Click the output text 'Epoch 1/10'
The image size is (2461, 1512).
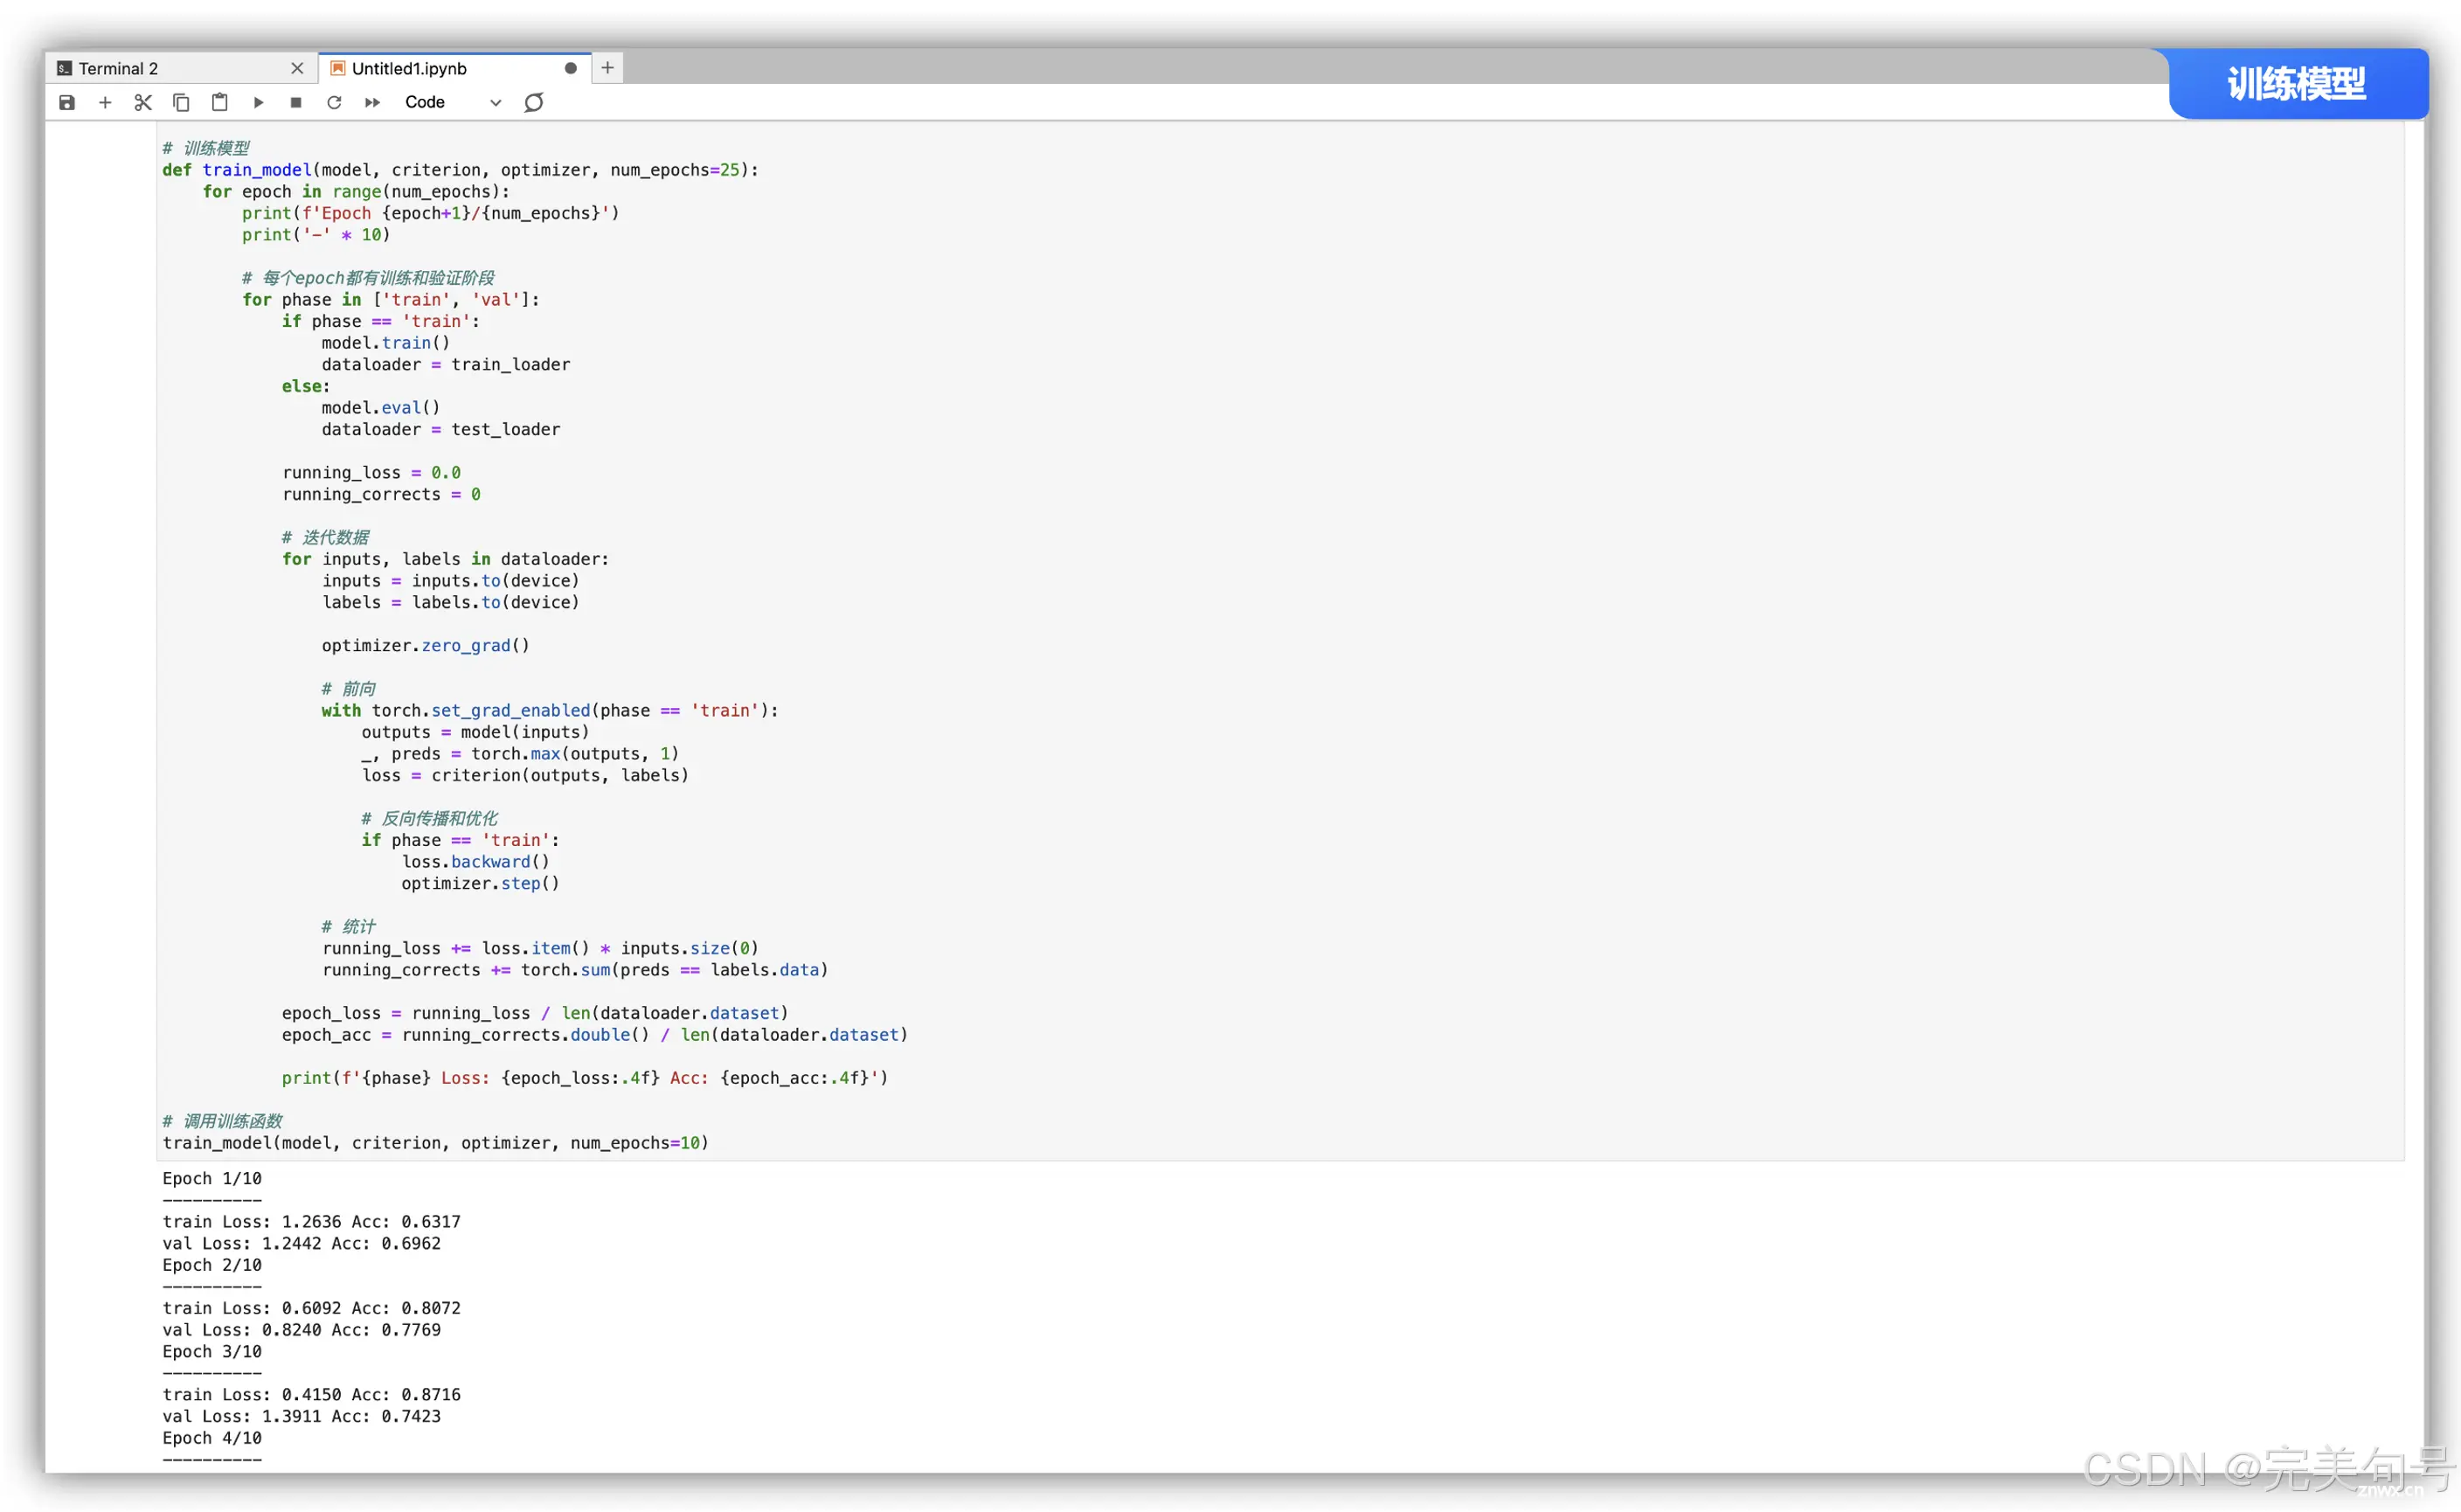(212, 1179)
